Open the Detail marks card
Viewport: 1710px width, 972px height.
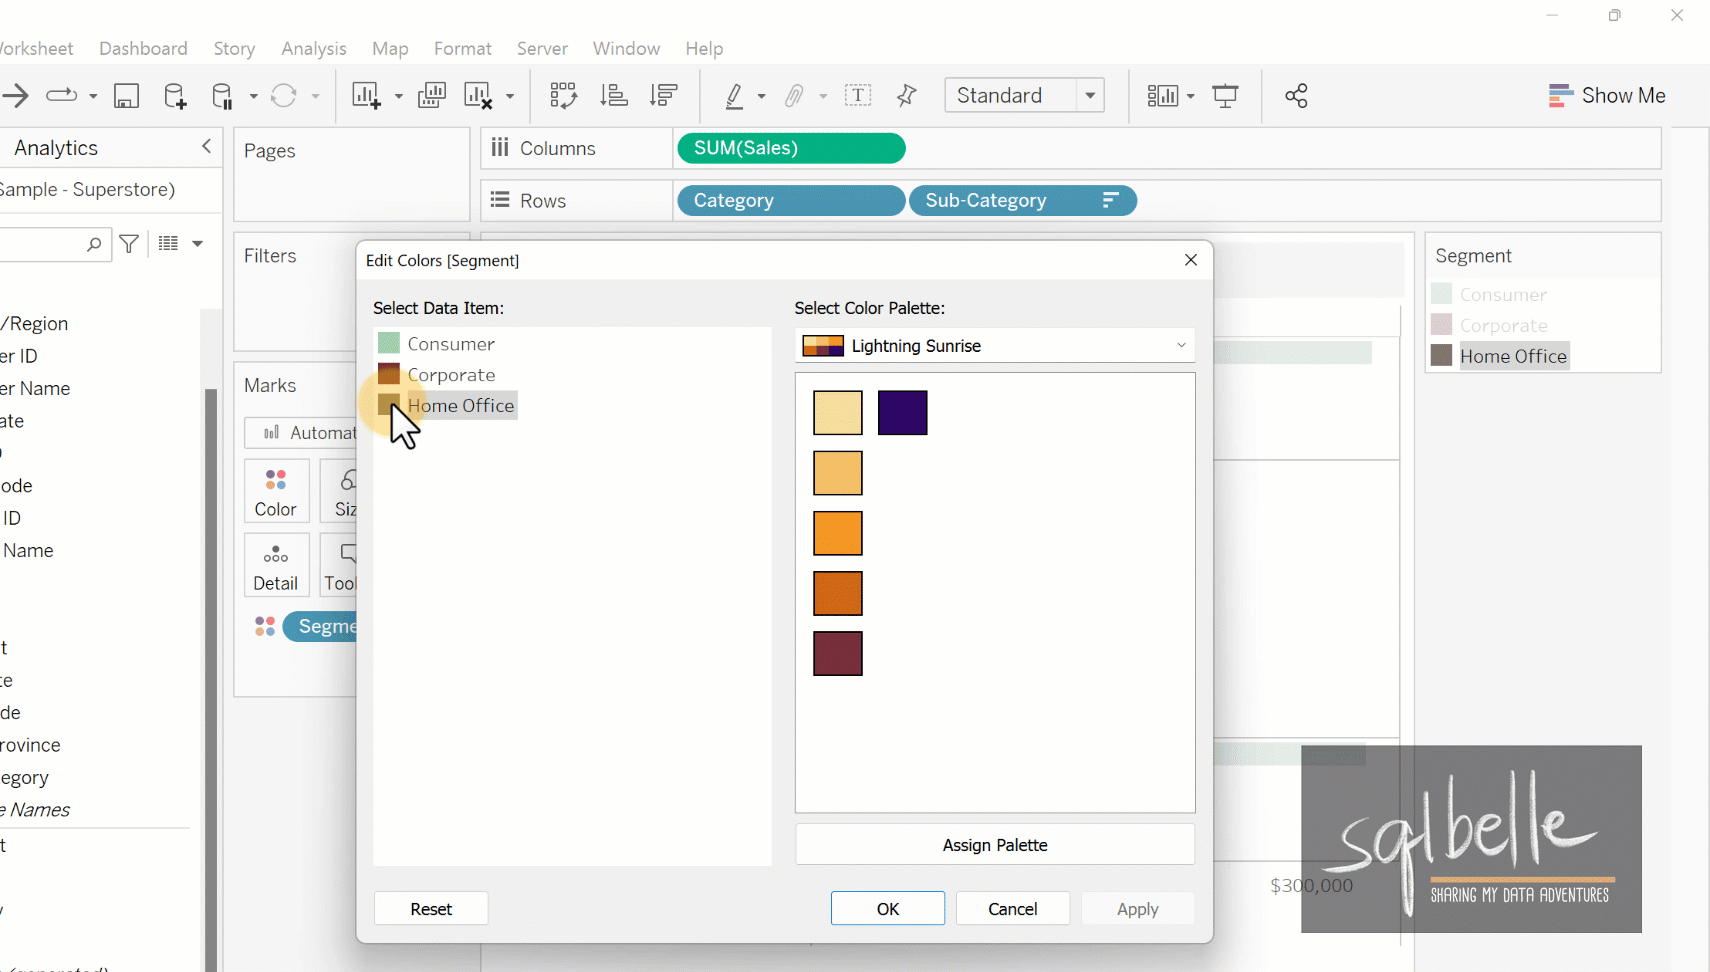click(x=276, y=566)
